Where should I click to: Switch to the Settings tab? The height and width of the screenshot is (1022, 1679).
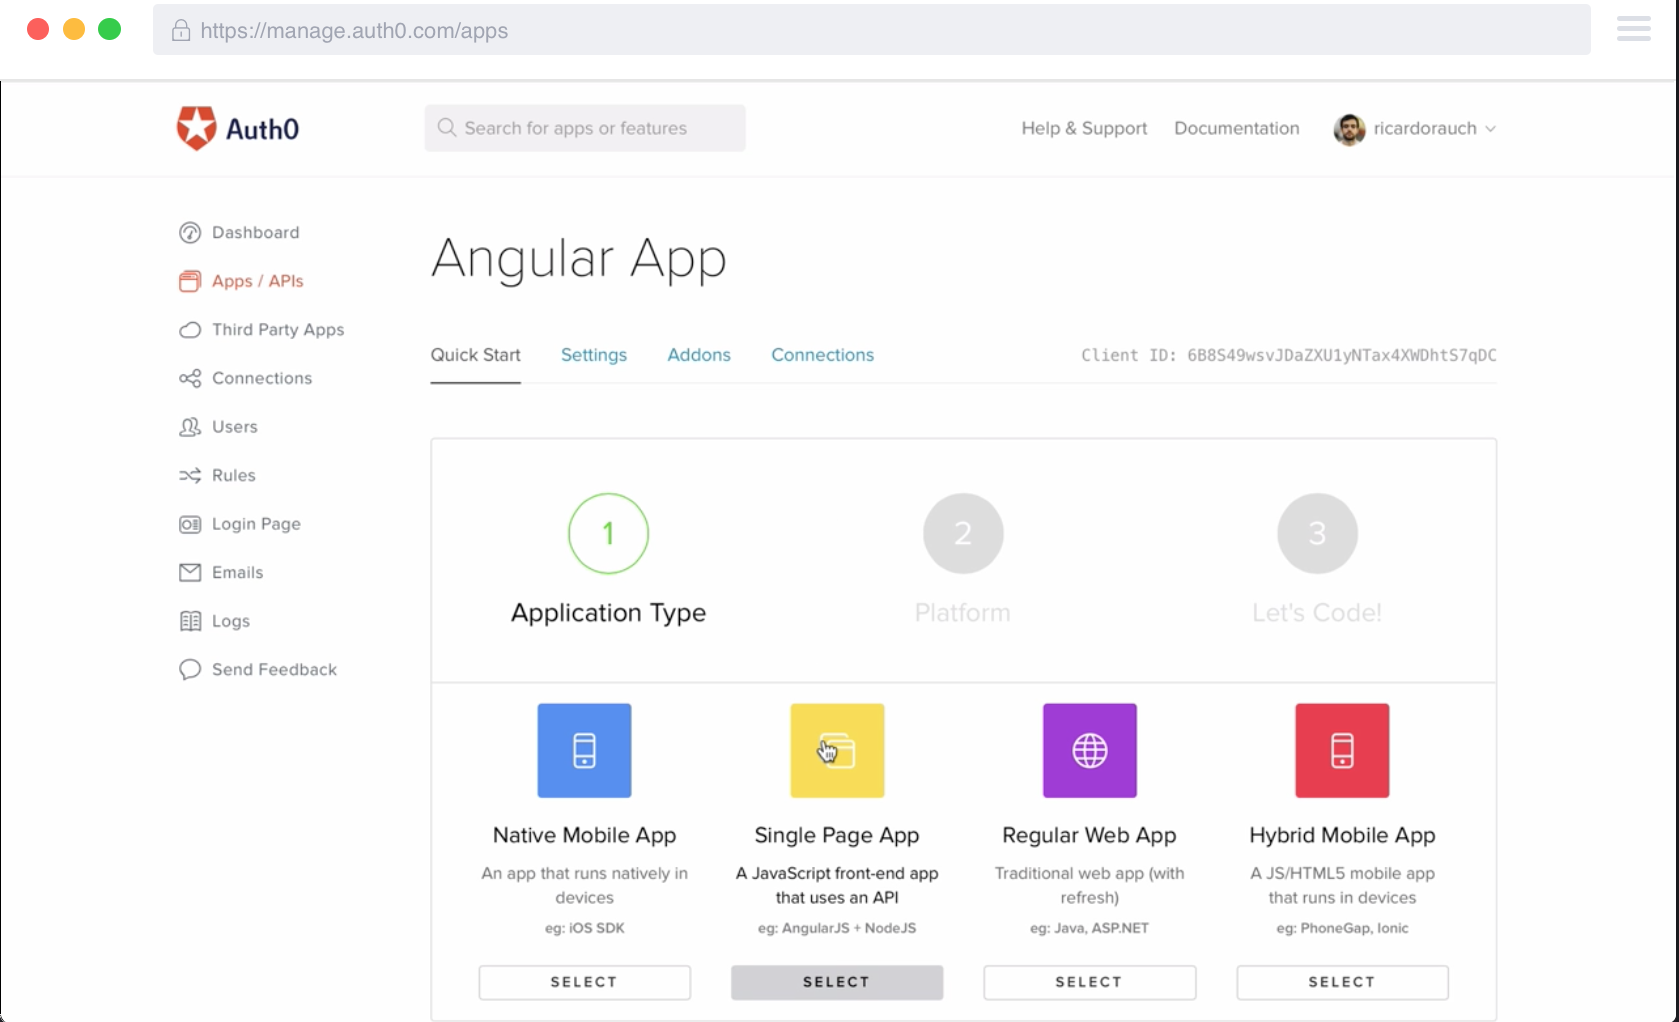[x=594, y=355]
